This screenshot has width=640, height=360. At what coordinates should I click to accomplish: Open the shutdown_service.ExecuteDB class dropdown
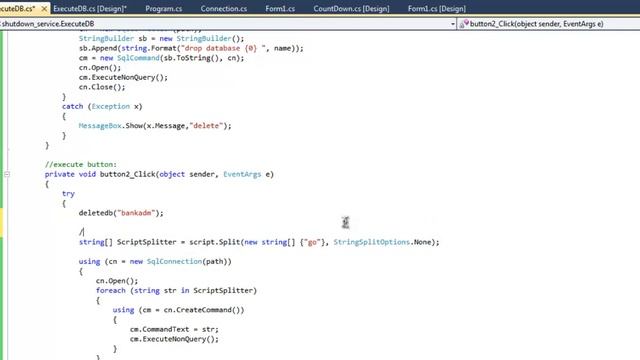(453, 24)
